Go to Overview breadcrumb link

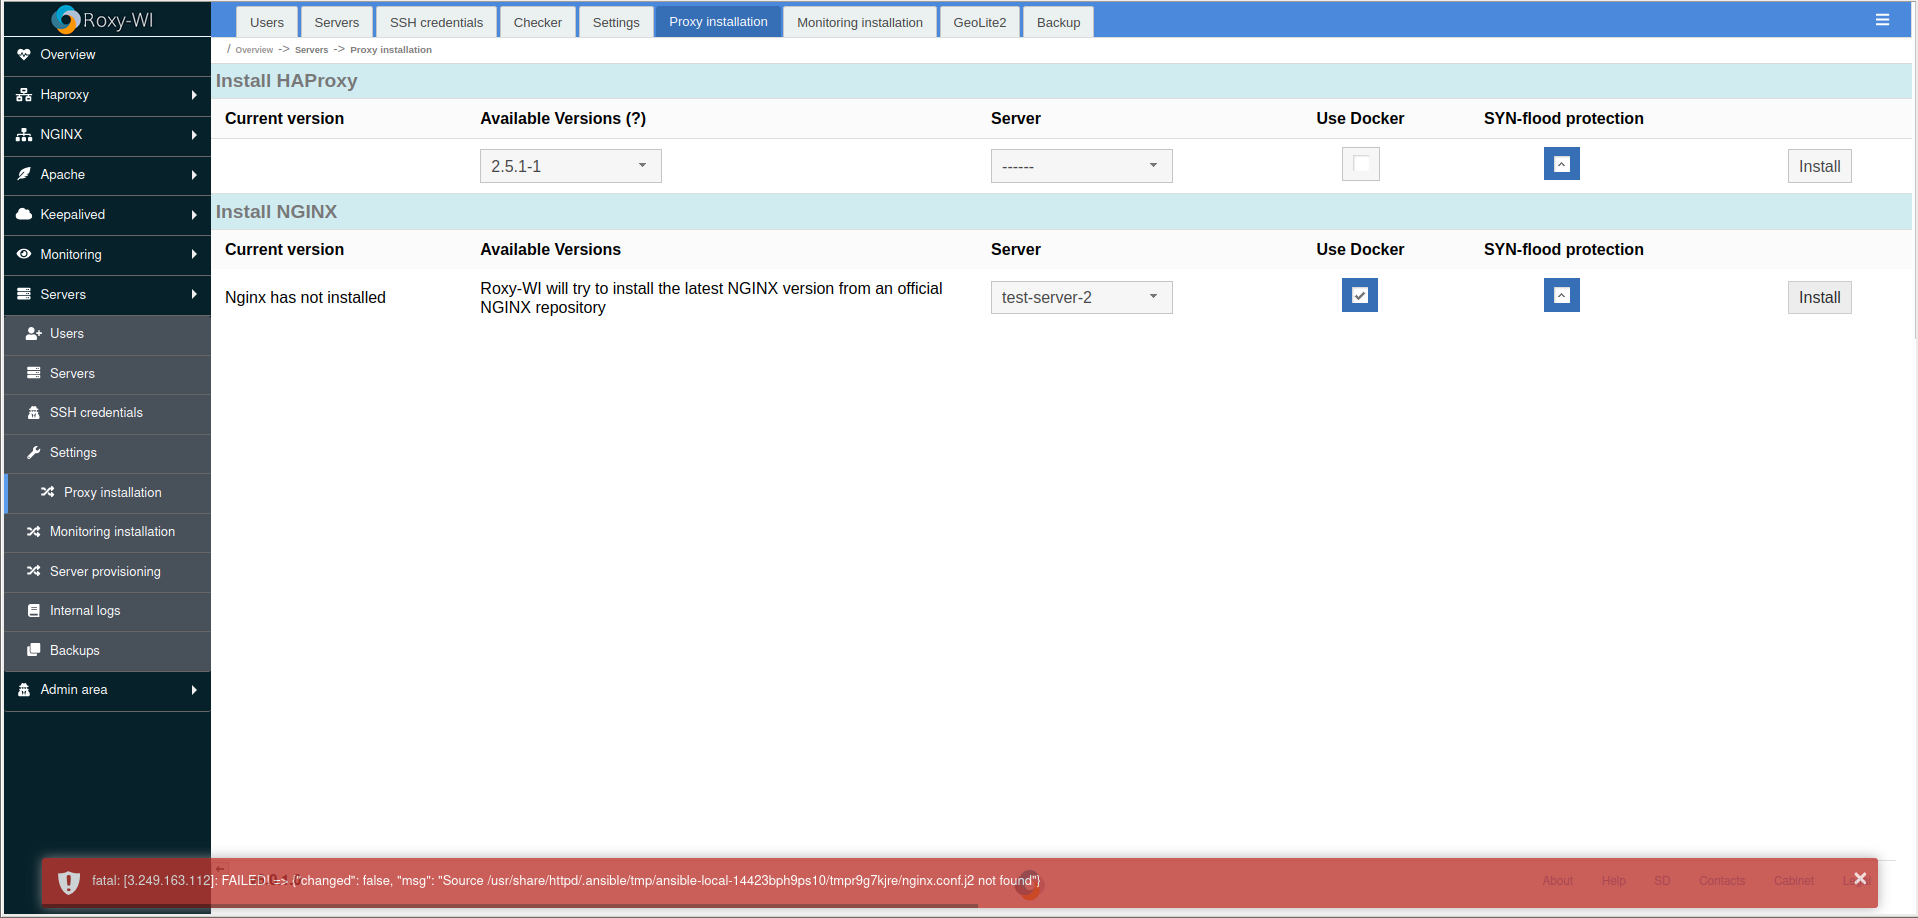coord(254,50)
